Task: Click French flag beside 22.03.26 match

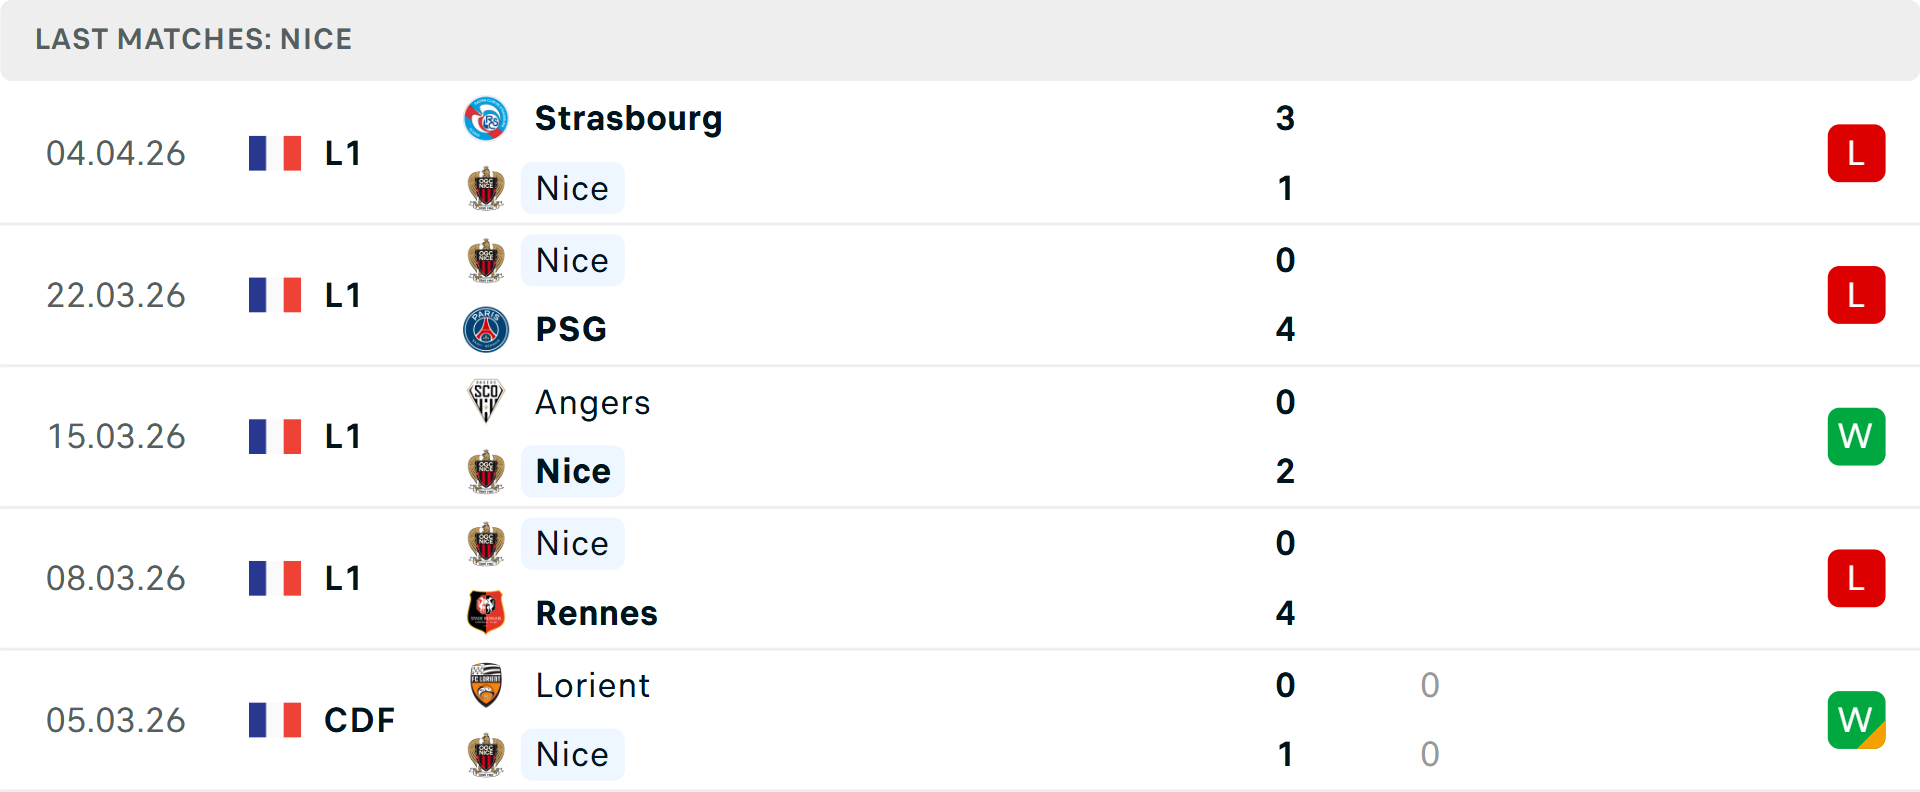Action: coord(275,295)
